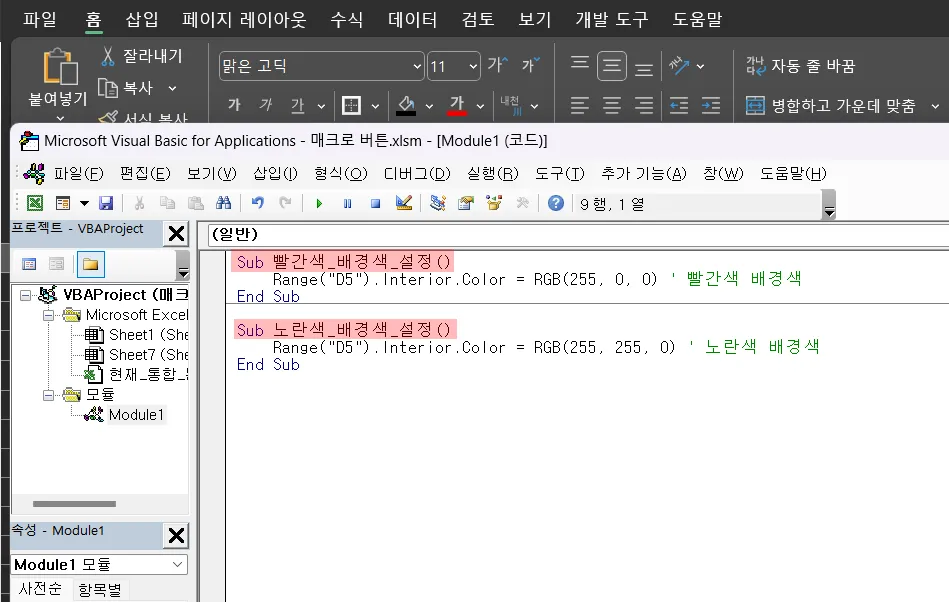Open the Properties window icon on the toolbar
Viewport: 949px width, 602px height.
(463, 203)
